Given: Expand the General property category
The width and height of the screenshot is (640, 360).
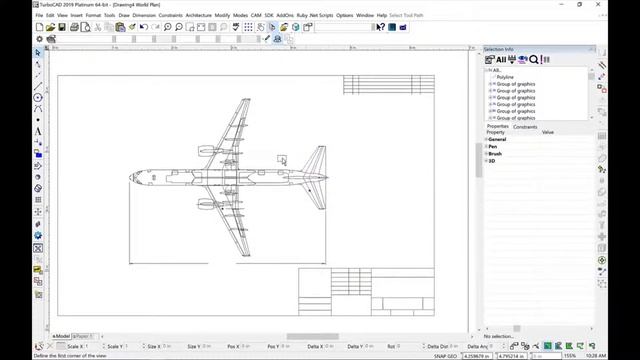Looking at the screenshot, I should pos(486,140).
